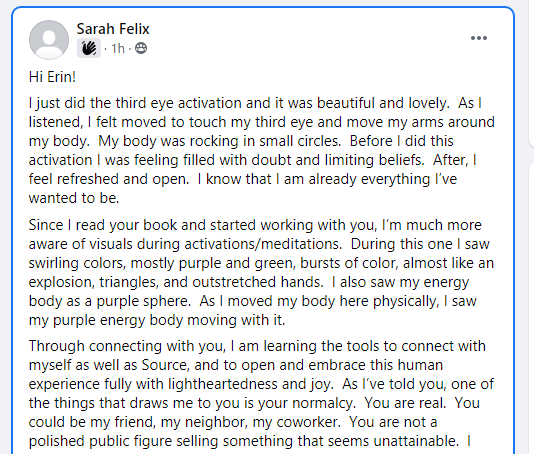Click the line starting 'Through connecting with you'
Image resolution: width=534 pixels, height=454 pixels.
point(257,346)
